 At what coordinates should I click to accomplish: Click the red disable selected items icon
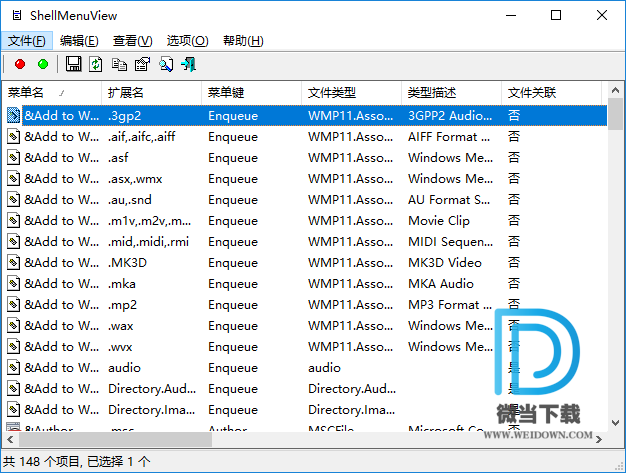20,64
